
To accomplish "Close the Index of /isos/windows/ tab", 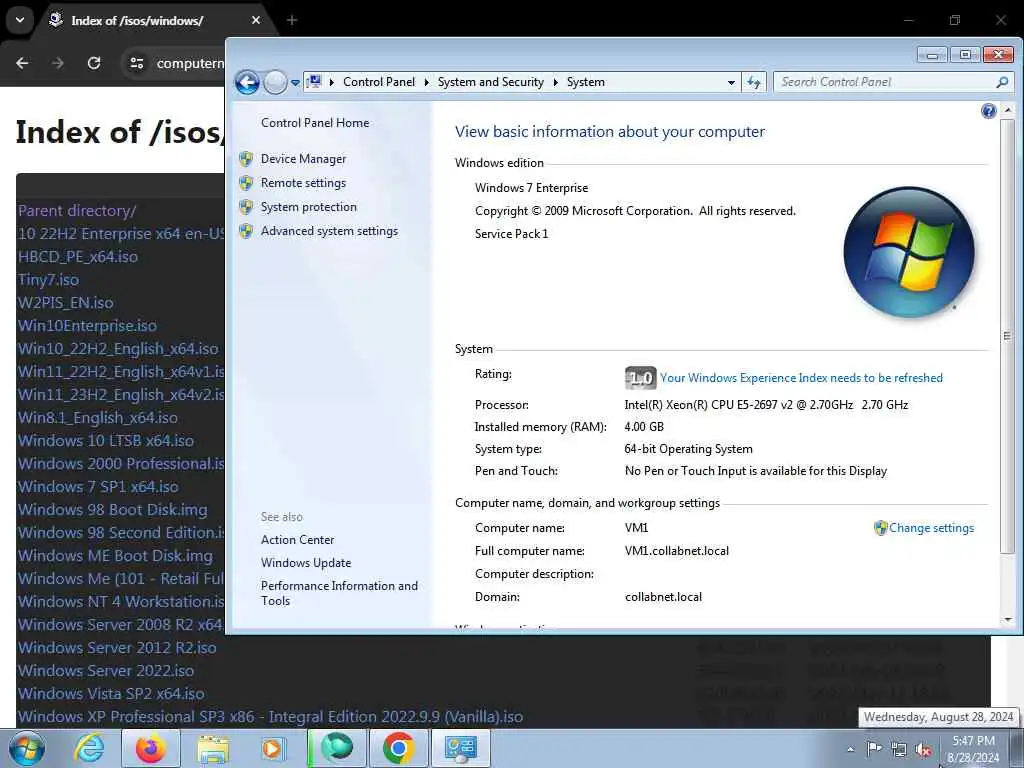I will coord(256,20).
